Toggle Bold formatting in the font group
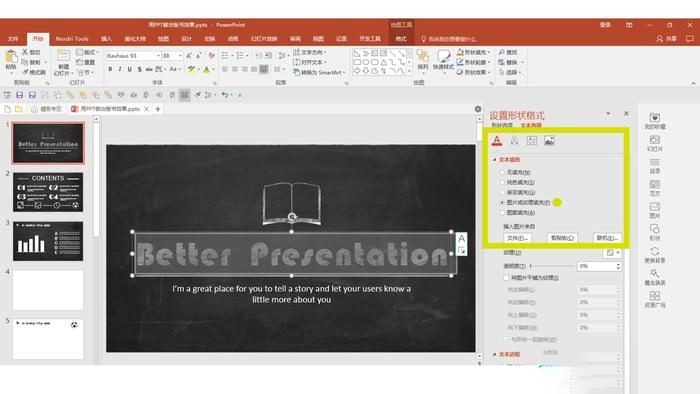This screenshot has height=394, width=700. [110, 69]
